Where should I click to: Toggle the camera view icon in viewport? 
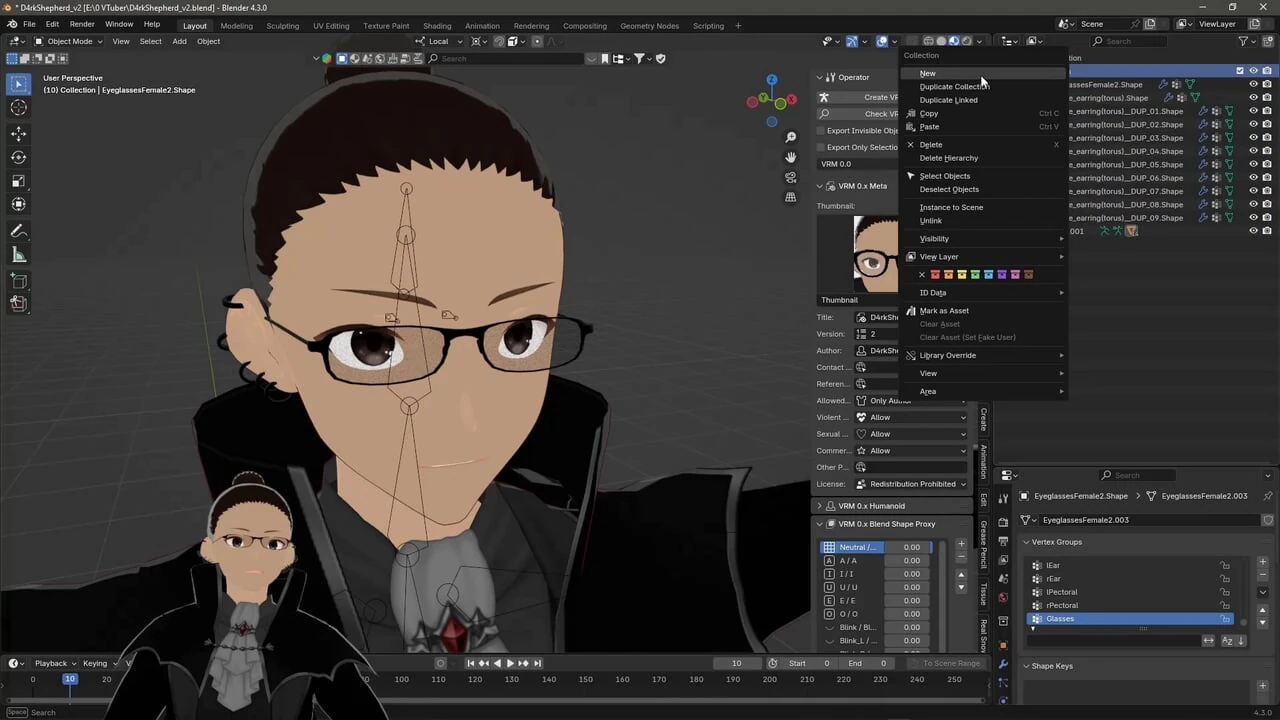[790, 177]
